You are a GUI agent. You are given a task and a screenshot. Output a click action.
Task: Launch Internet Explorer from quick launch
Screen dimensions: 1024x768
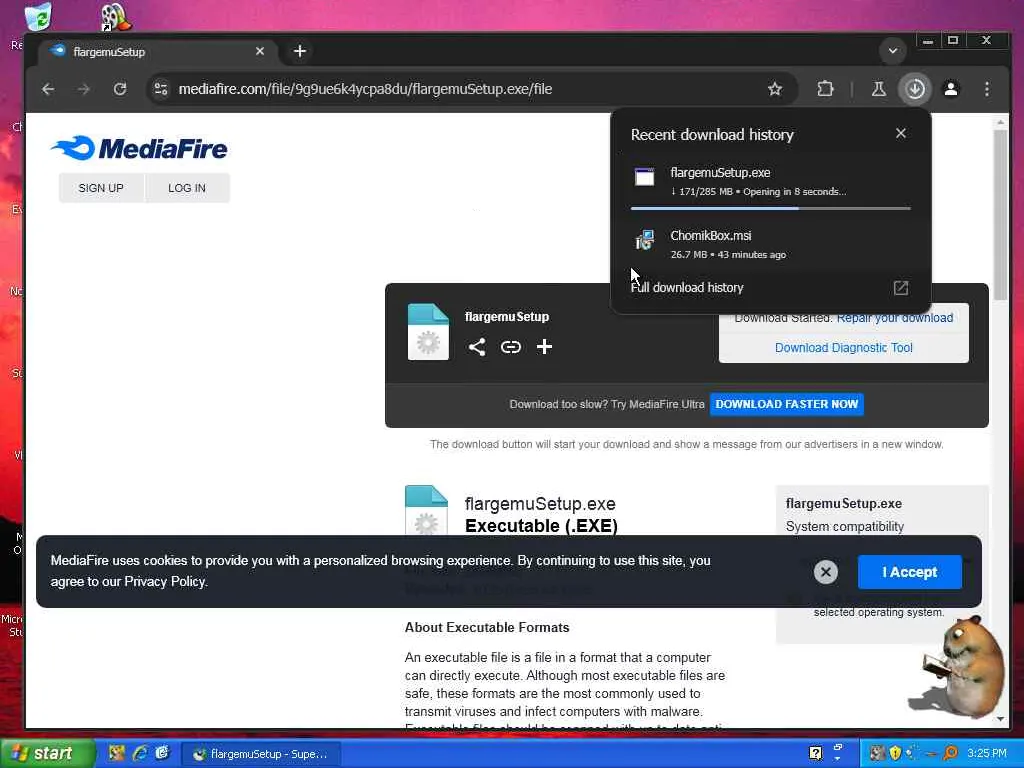pyautogui.click(x=140, y=754)
